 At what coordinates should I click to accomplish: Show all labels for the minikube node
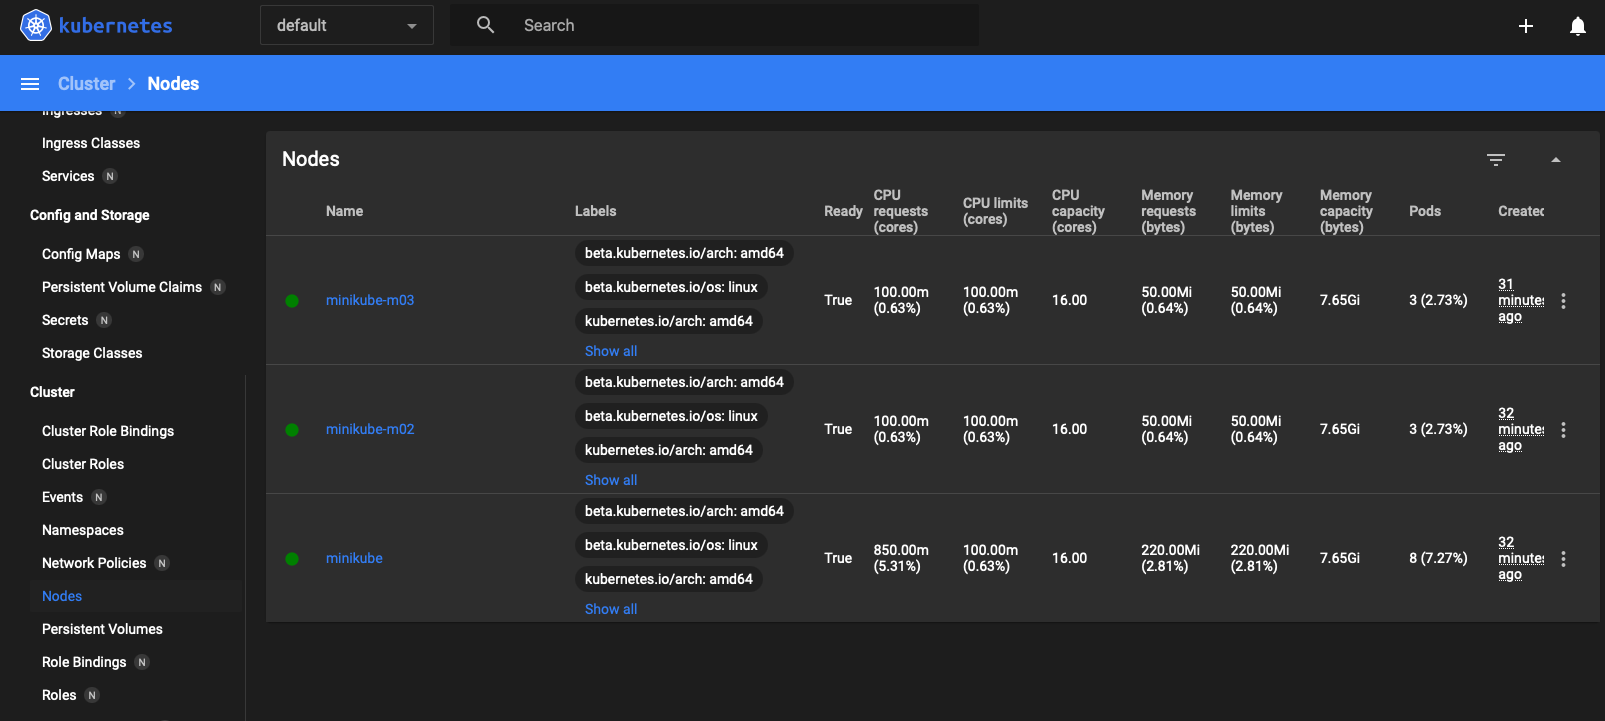(x=611, y=609)
